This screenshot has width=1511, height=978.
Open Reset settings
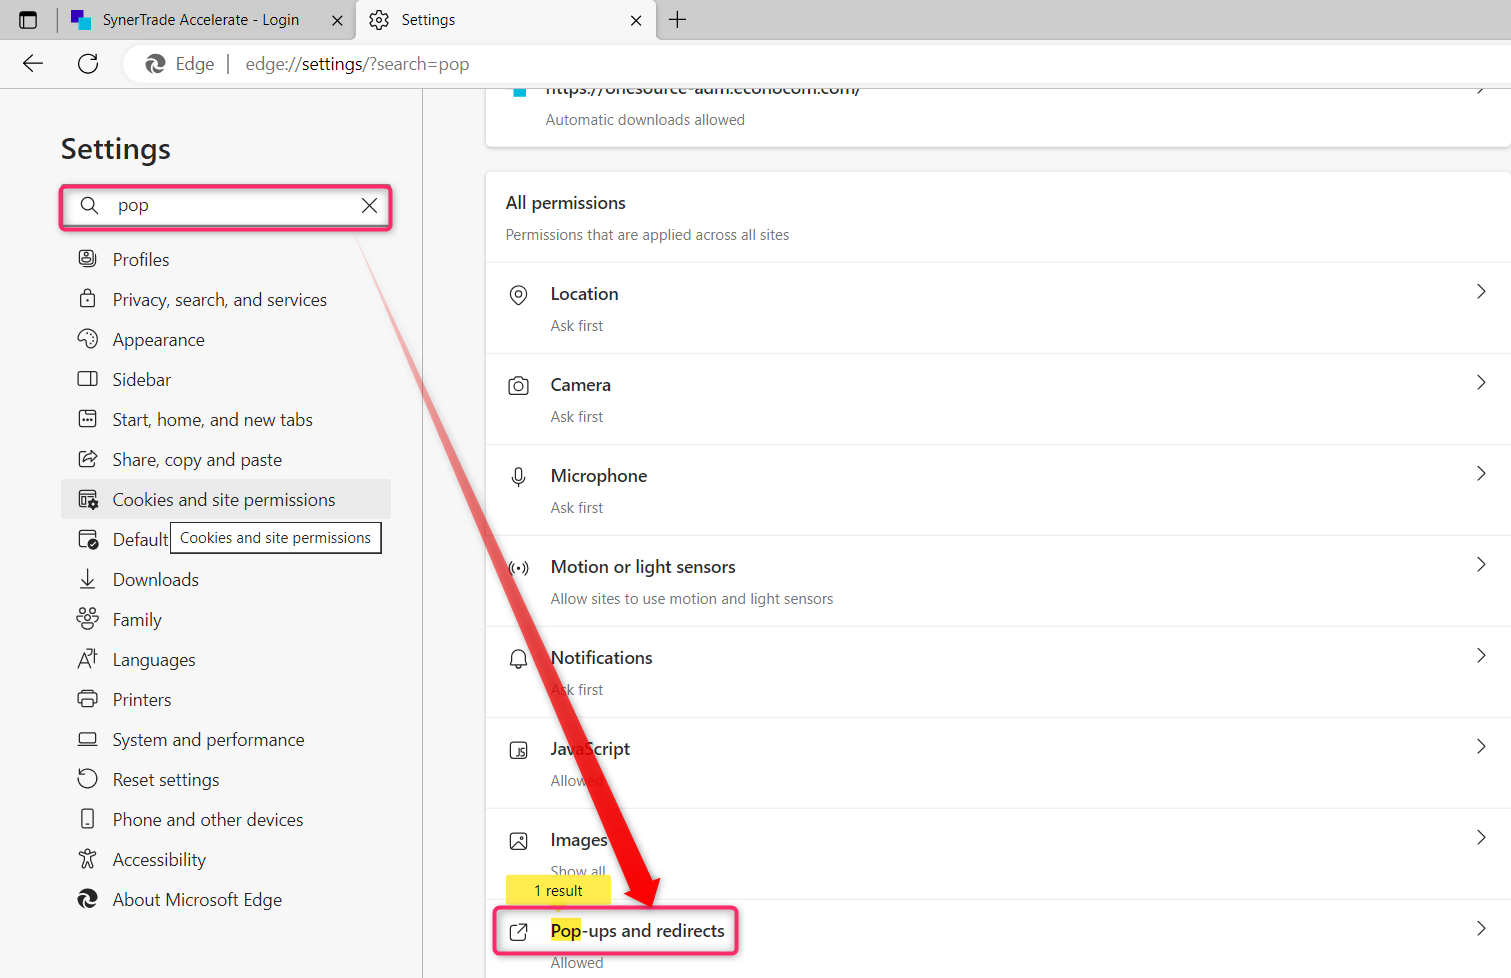[226, 780]
